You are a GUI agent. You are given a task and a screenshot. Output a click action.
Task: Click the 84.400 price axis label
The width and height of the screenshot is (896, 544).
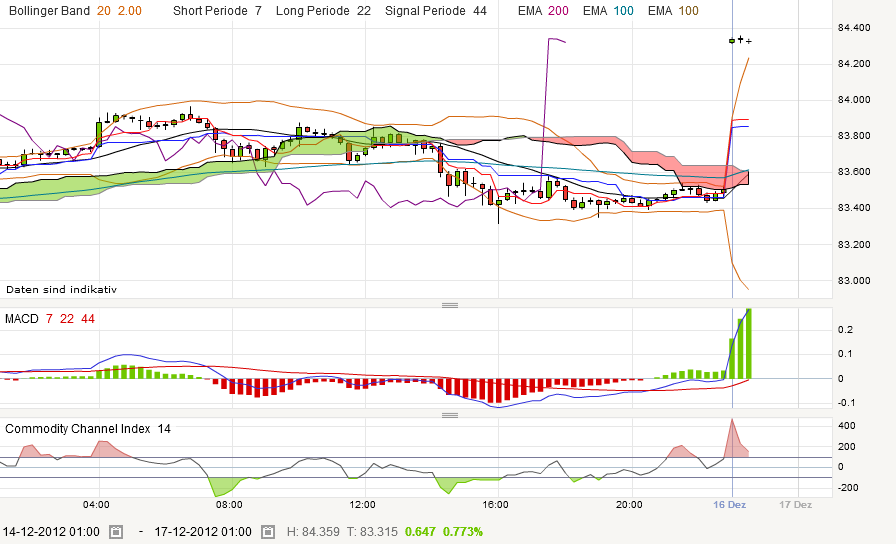pos(854,27)
